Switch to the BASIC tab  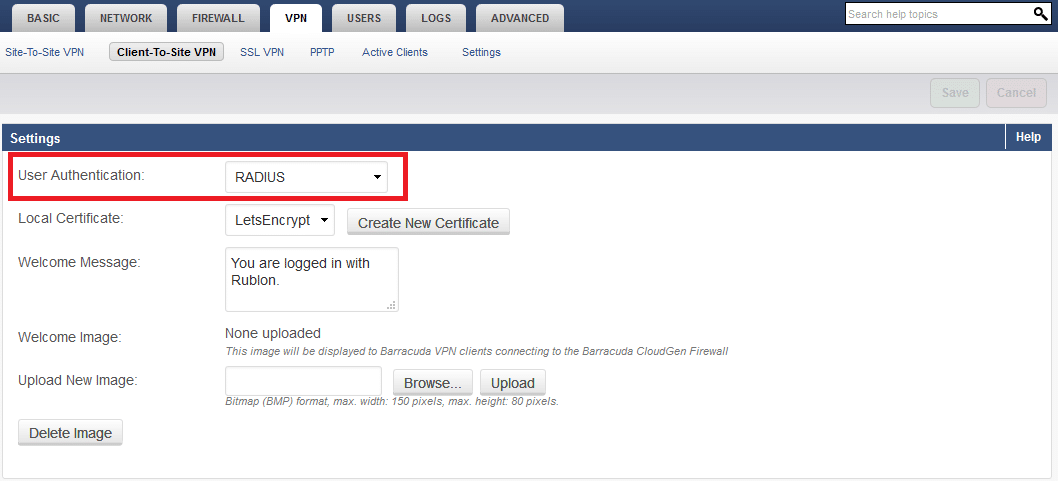pos(43,18)
